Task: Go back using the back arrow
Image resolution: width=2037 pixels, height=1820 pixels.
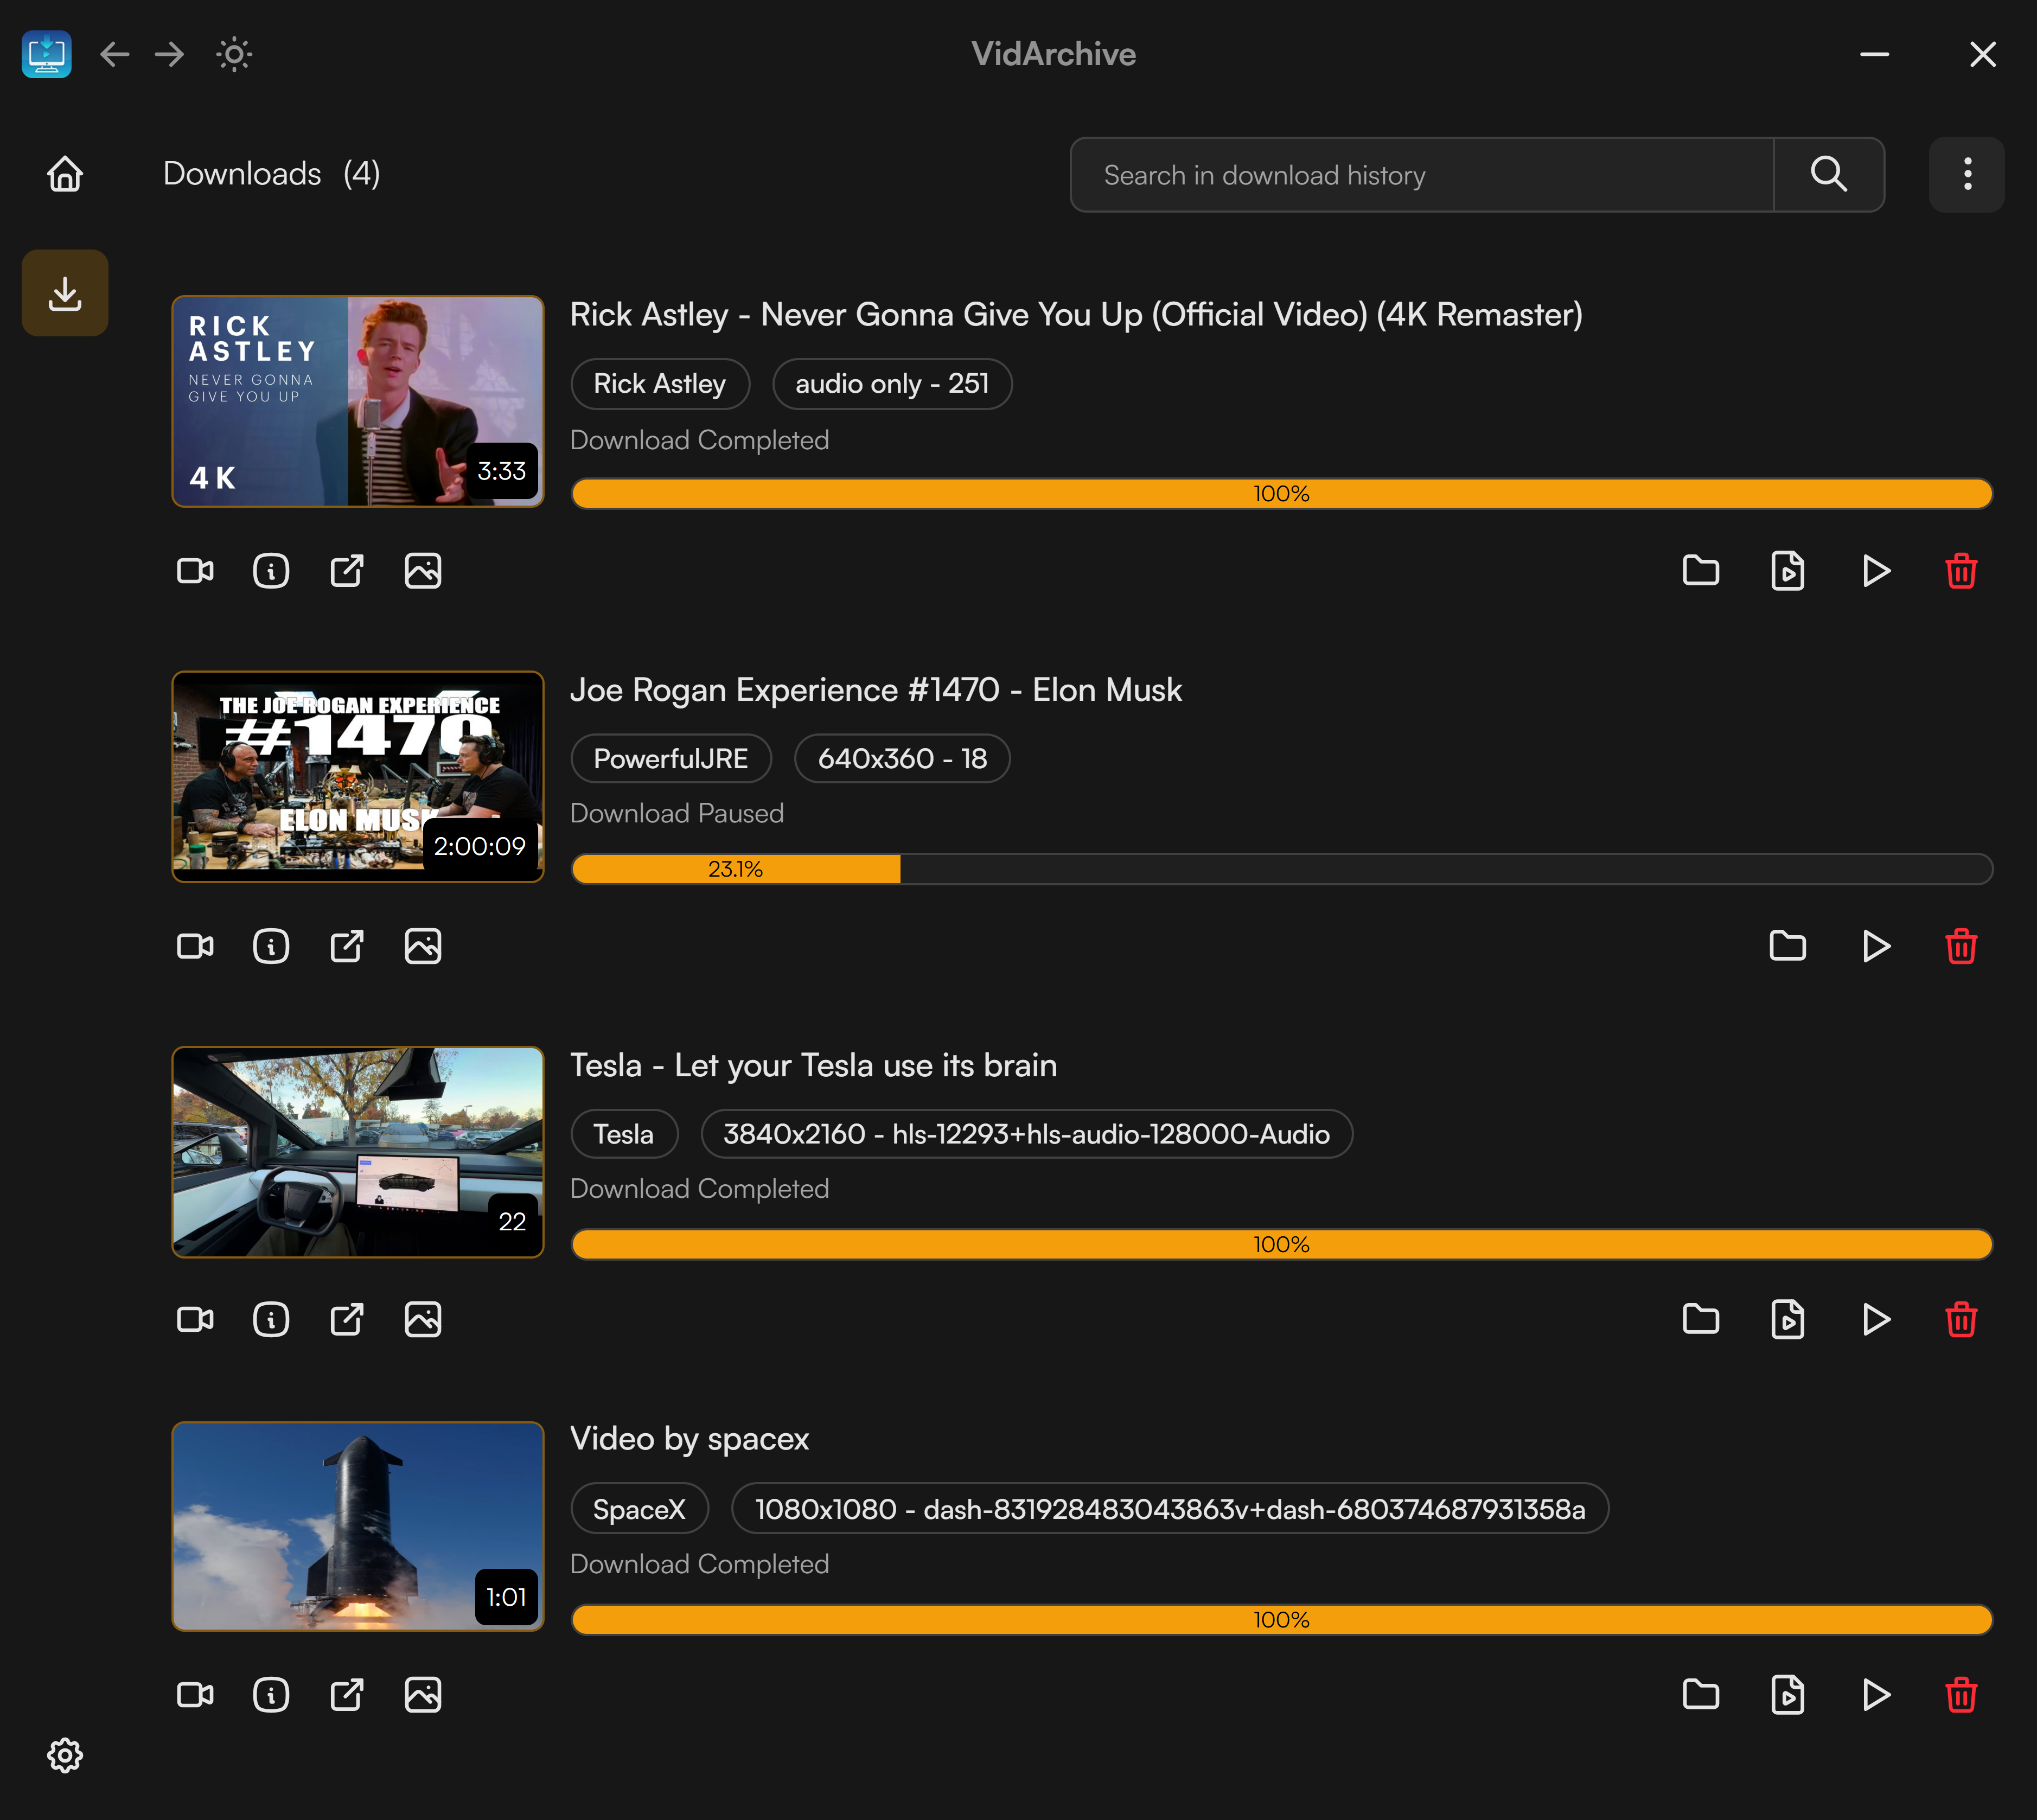Action: click(x=115, y=55)
